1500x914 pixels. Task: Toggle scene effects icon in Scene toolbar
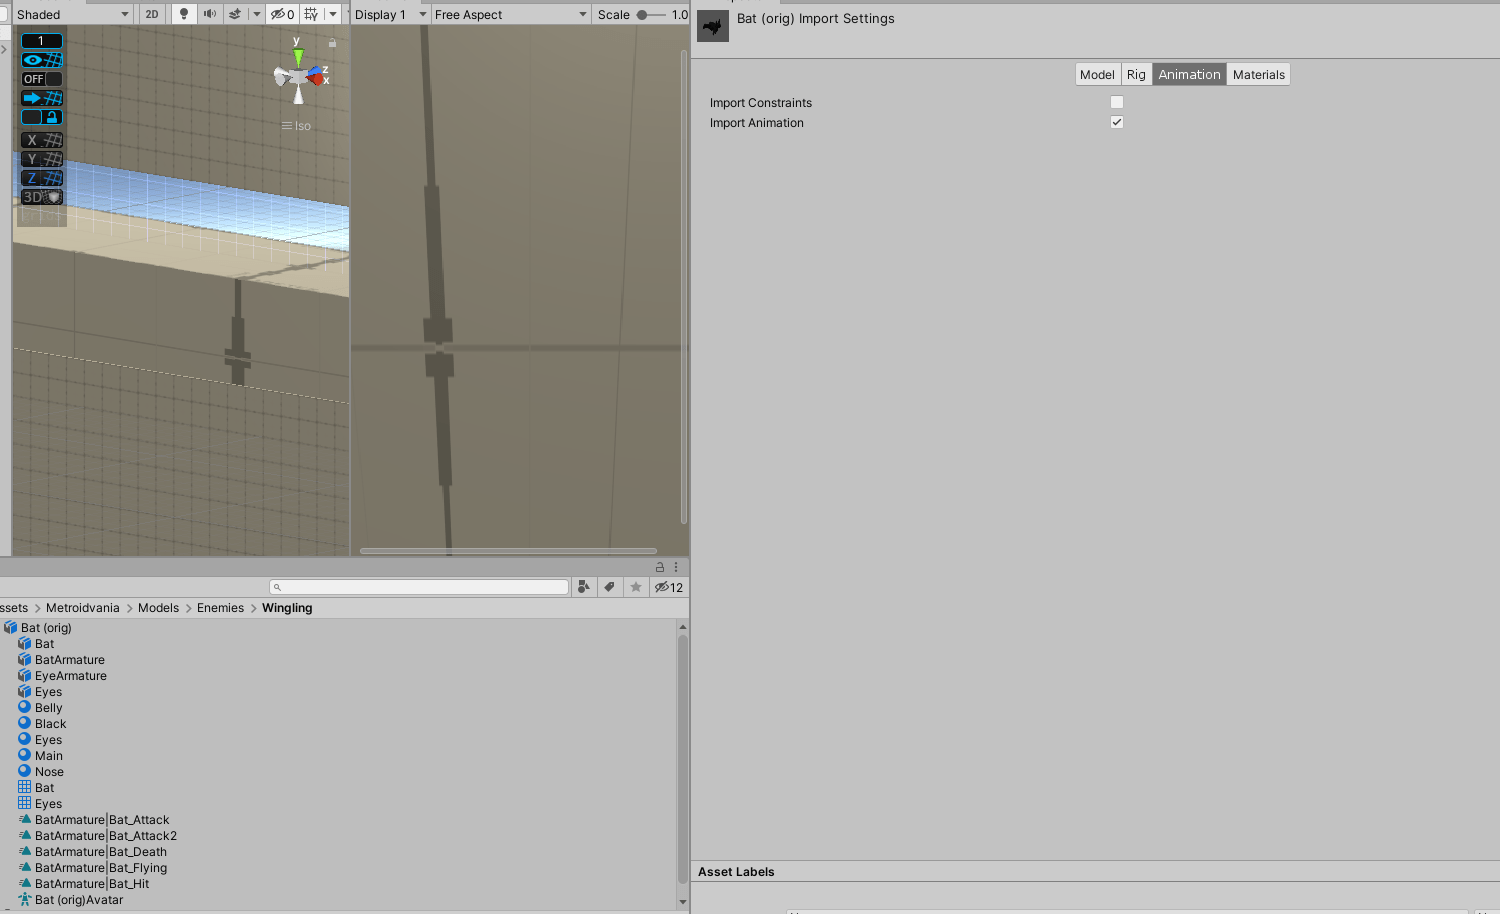tap(234, 13)
